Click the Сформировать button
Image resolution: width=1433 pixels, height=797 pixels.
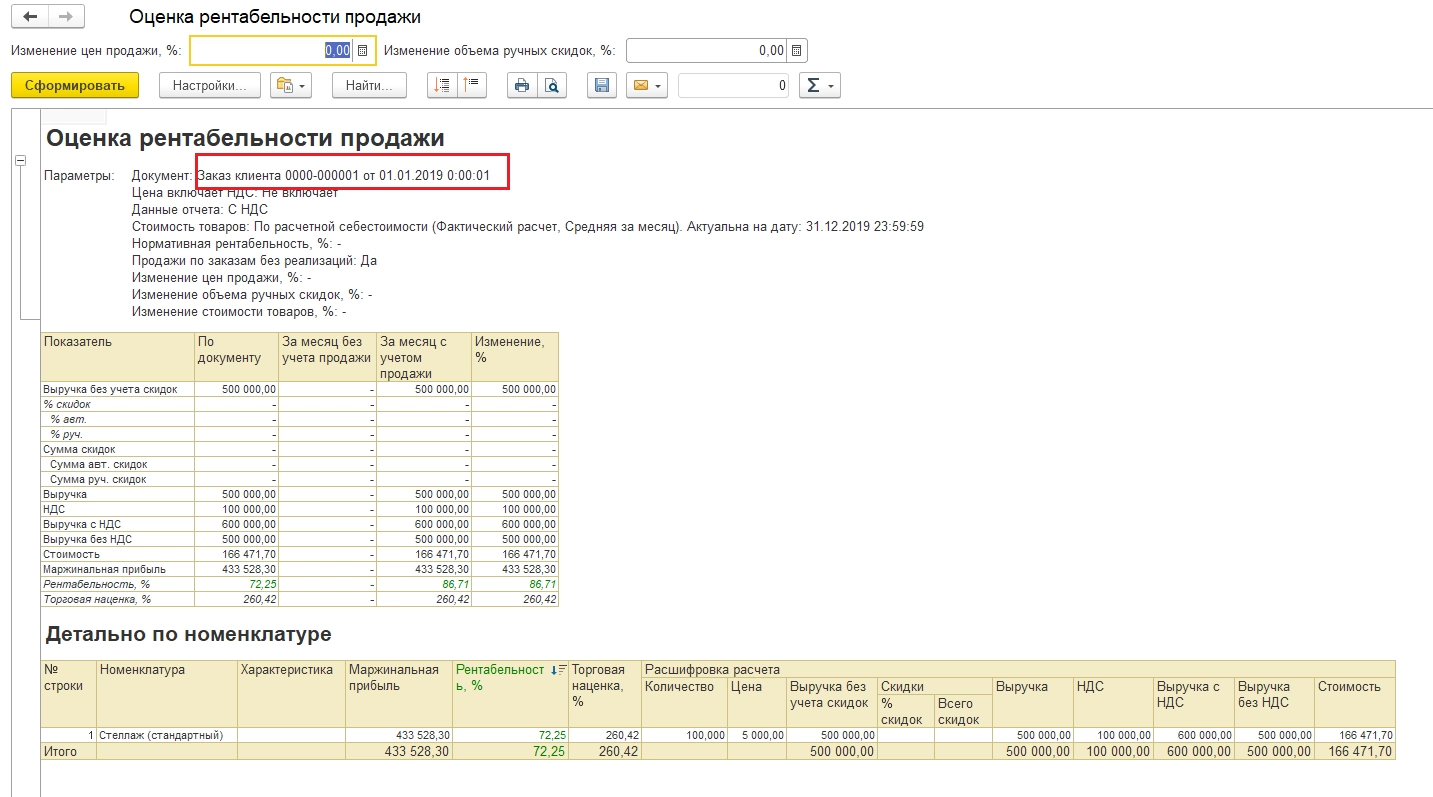(75, 86)
